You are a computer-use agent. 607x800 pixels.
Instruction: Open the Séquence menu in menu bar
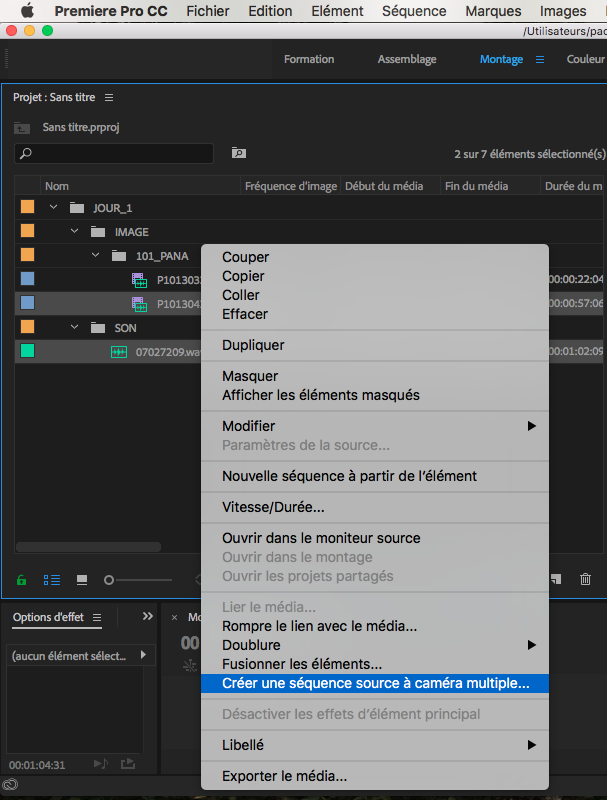414,11
